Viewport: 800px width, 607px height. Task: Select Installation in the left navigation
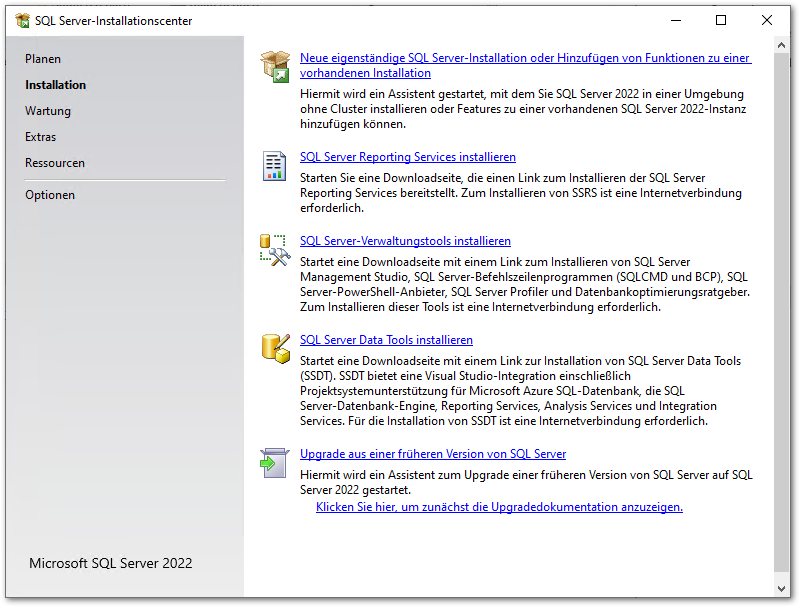[x=56, y=85]
